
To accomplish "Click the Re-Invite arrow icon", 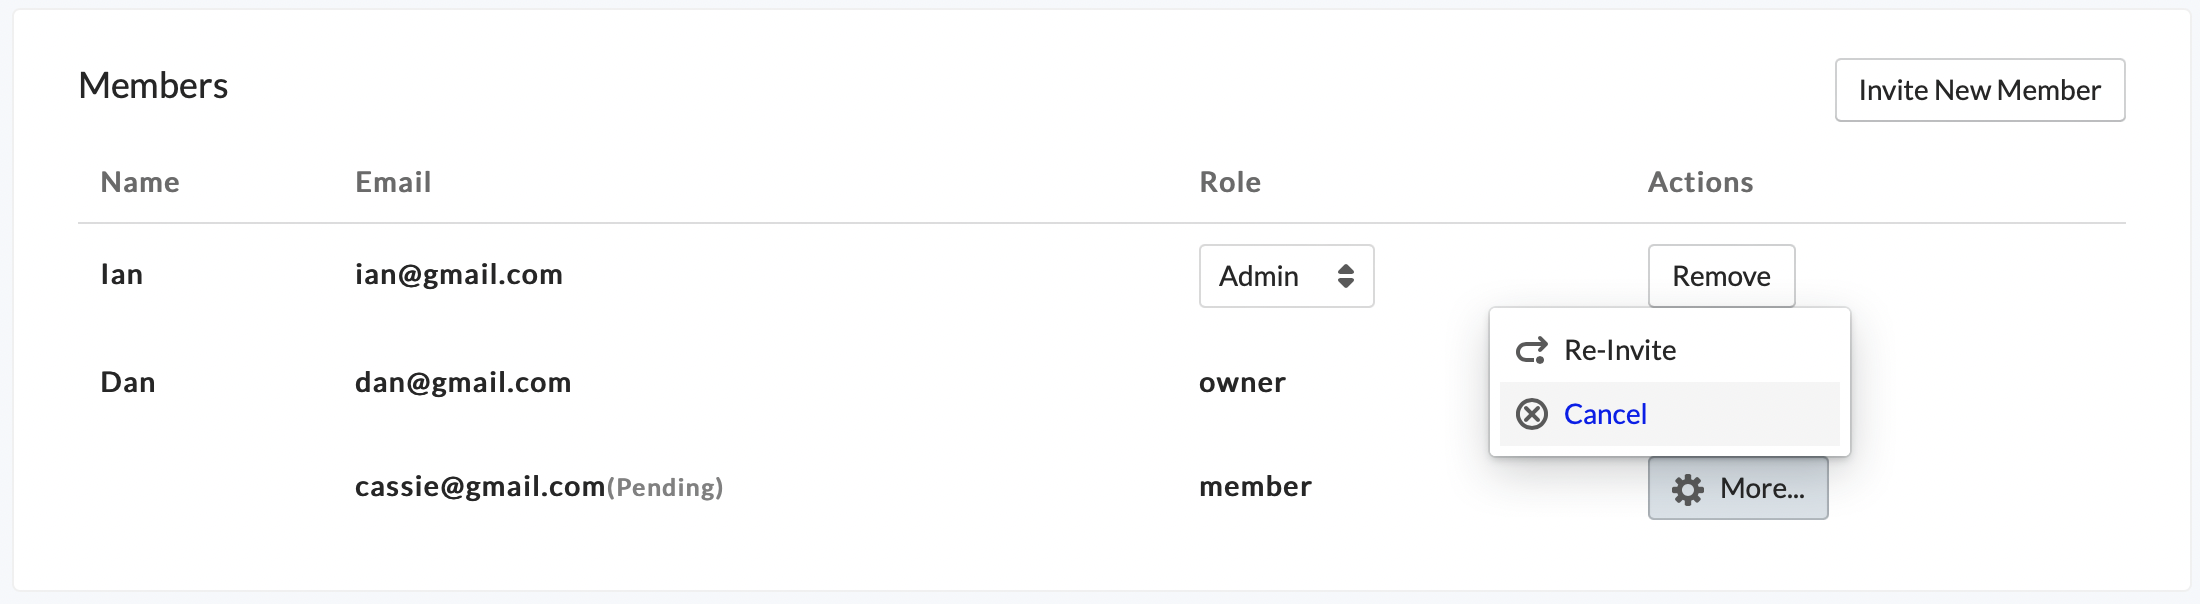I will coord(1531,350).
